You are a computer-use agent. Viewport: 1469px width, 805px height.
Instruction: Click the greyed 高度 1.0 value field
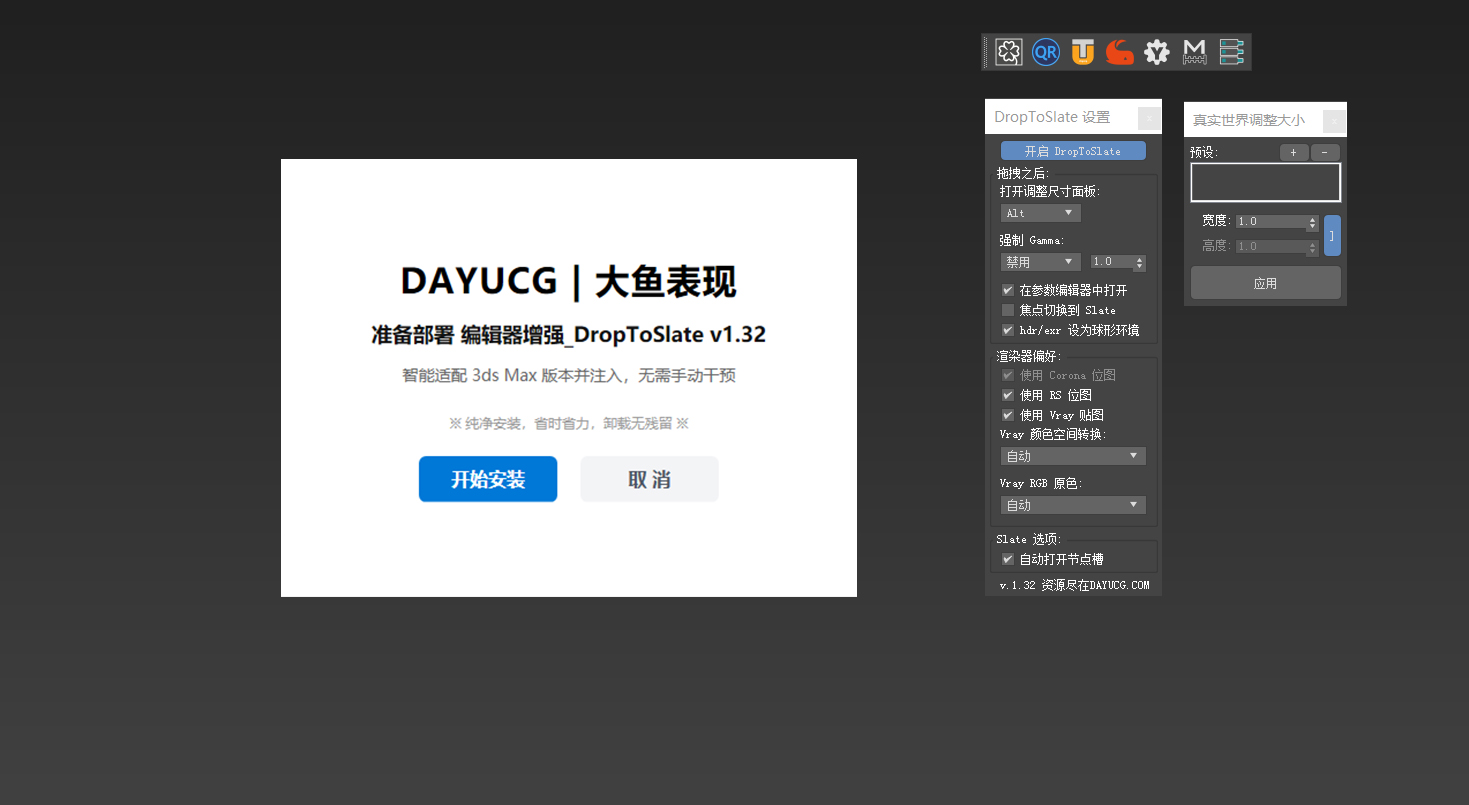pos(1271,246)
